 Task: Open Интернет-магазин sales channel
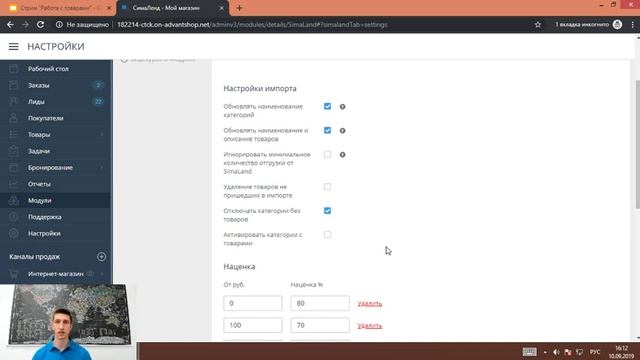(56, 273)
